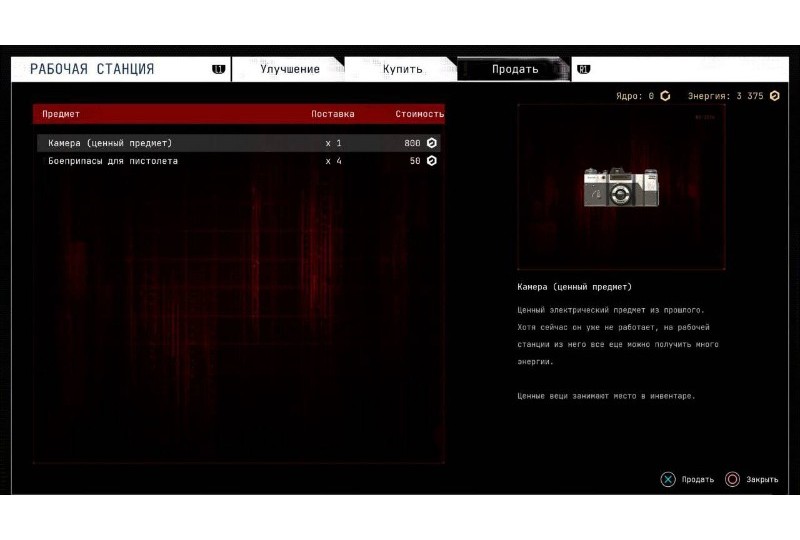Select the Продать tab
Screen dimensions: 800x540
515,69
